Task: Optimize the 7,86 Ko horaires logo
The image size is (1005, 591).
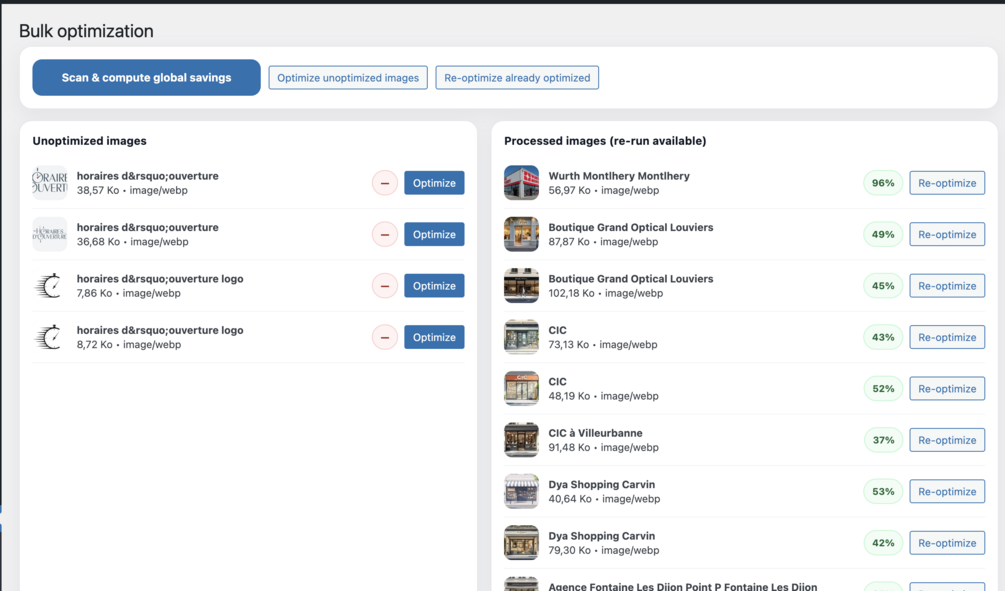Action: [x=434, y=286]
